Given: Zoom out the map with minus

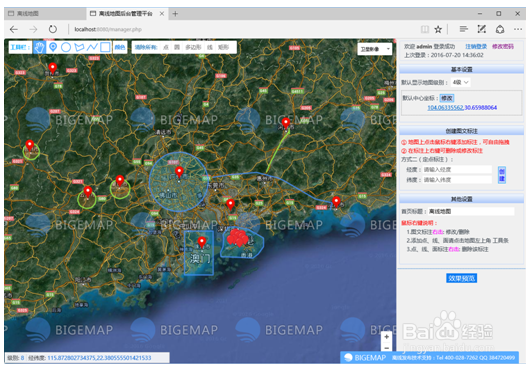Looking at the screenshot, I should coord(386,348).
